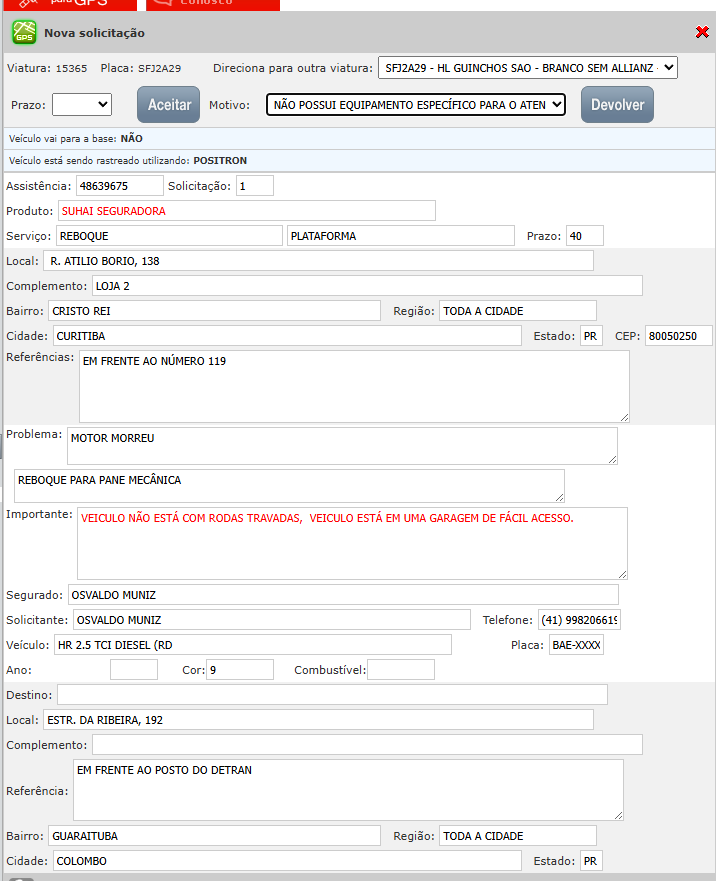Click the origin Região field beside CRISTO REI
This screenshot has height=881, width=716.
518,311
